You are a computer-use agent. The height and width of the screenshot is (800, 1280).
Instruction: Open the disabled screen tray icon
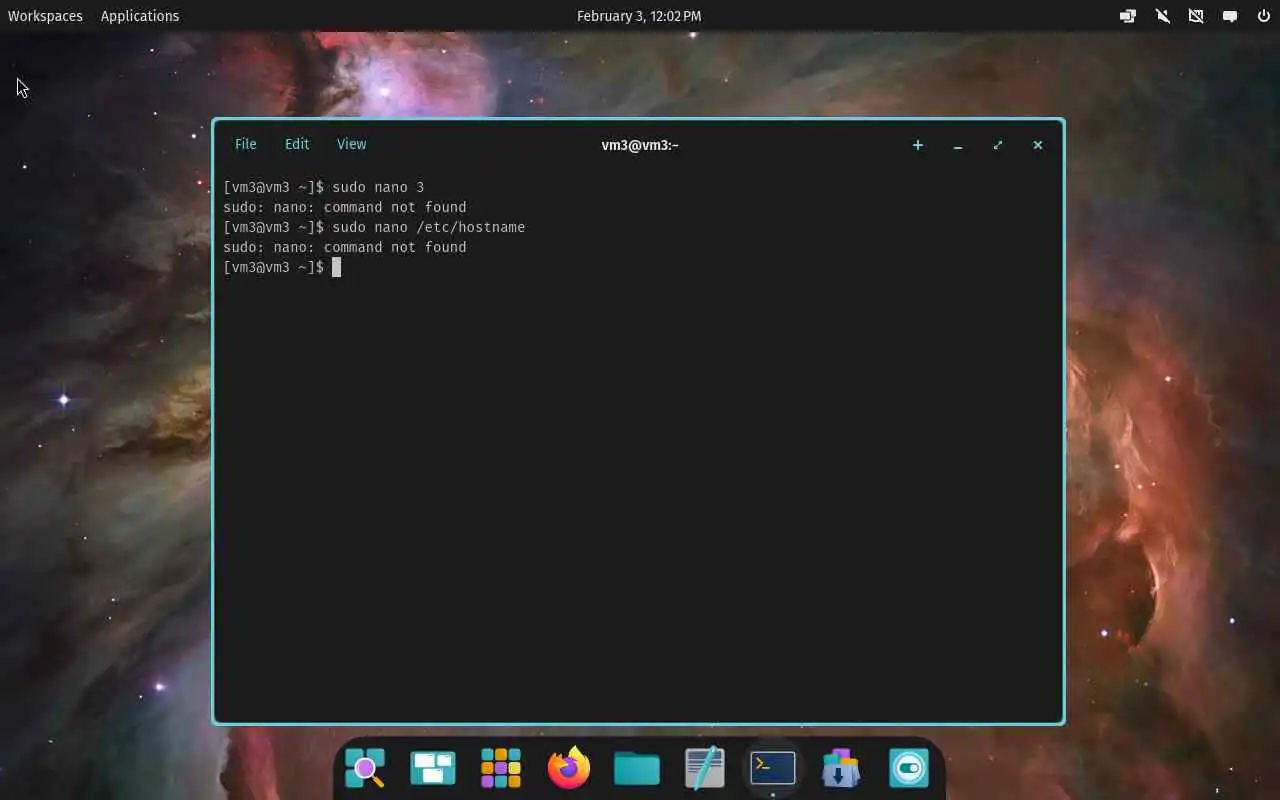tap(1196, 16)
